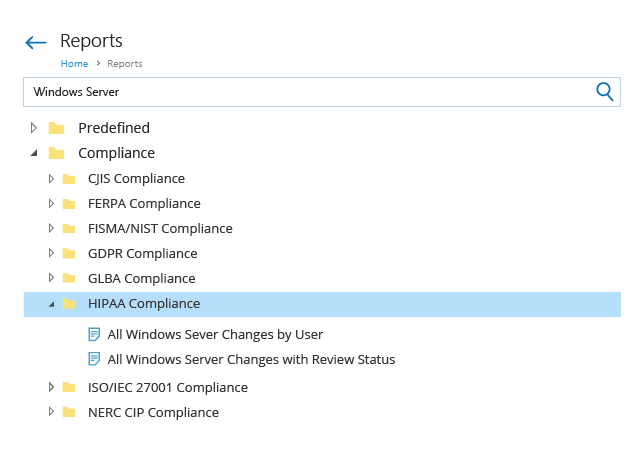The image size is (640, 450).
Task: Select FISMA/NIST Compliance tree item
Action: [x=160, y=228]
